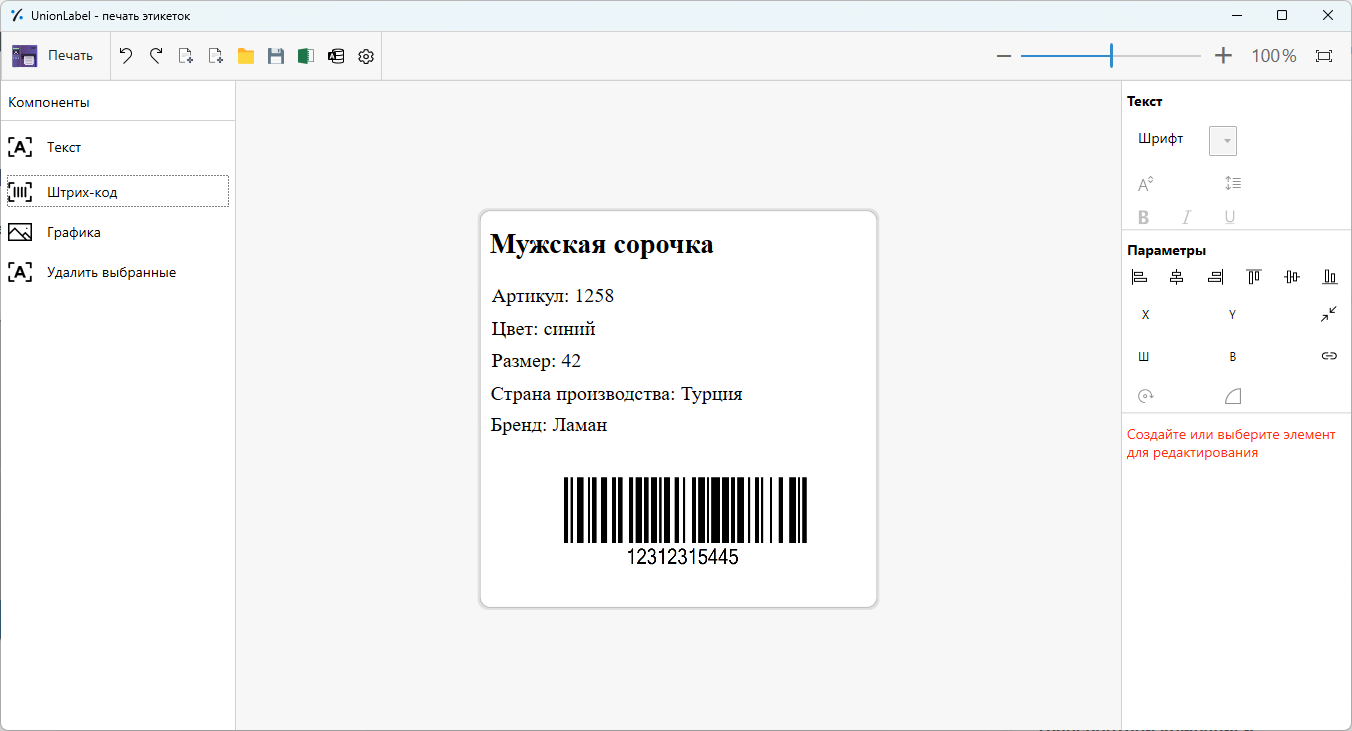Click the line spacing icon
Image resolution: width=1352 pixels, height=731 pixels.
pos(1233,184)
